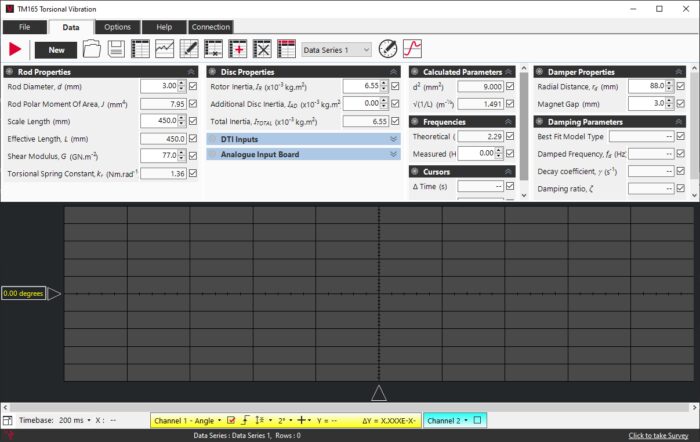
Task: Collapse the Rod Properties panel chevron
Action: pos(191,72)
